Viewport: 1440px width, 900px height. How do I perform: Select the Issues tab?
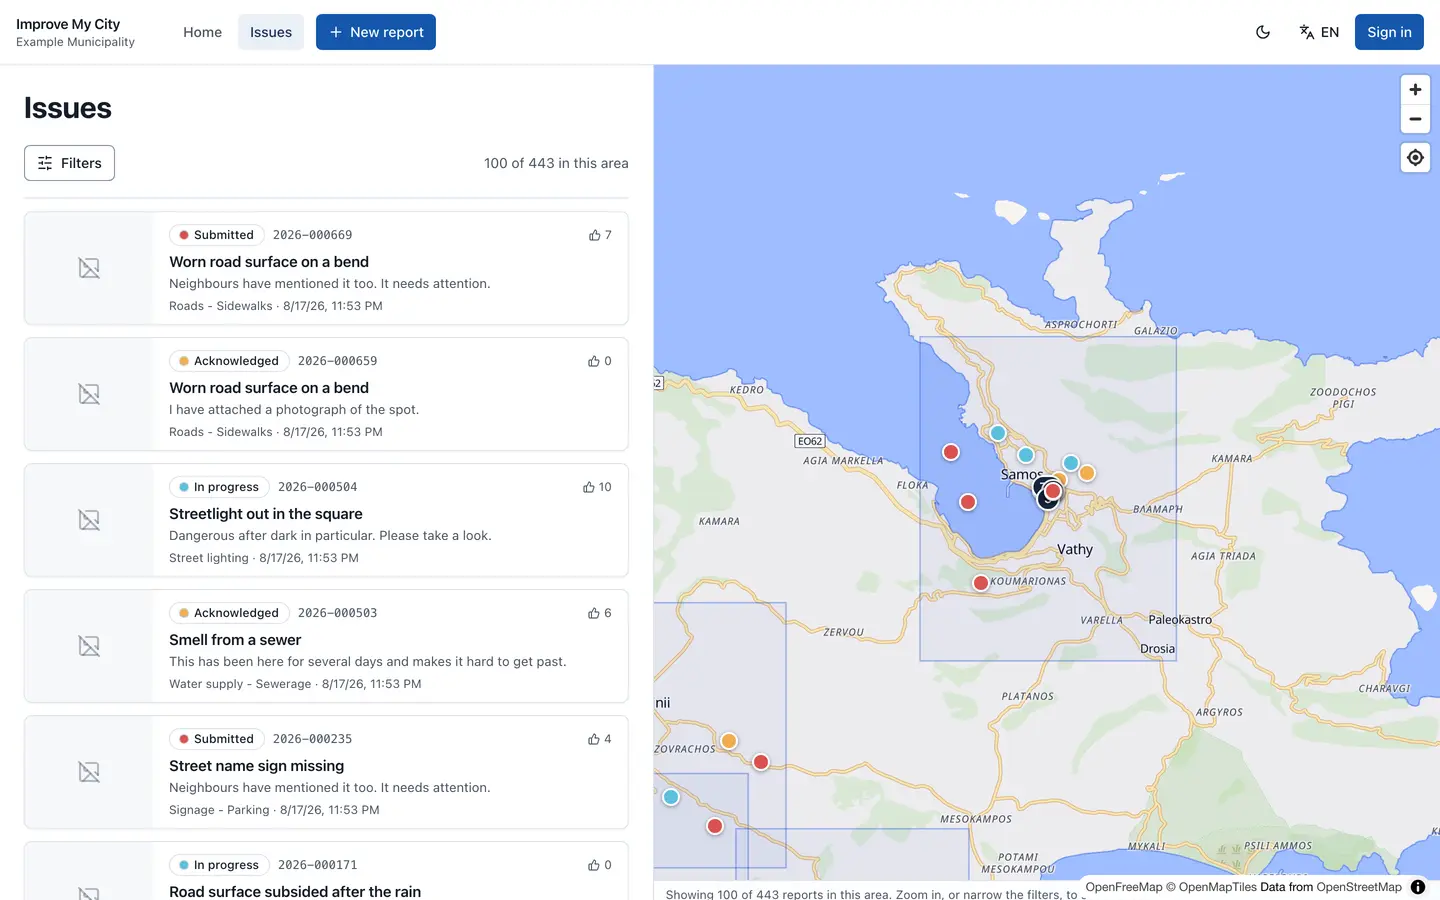(271, 32)
